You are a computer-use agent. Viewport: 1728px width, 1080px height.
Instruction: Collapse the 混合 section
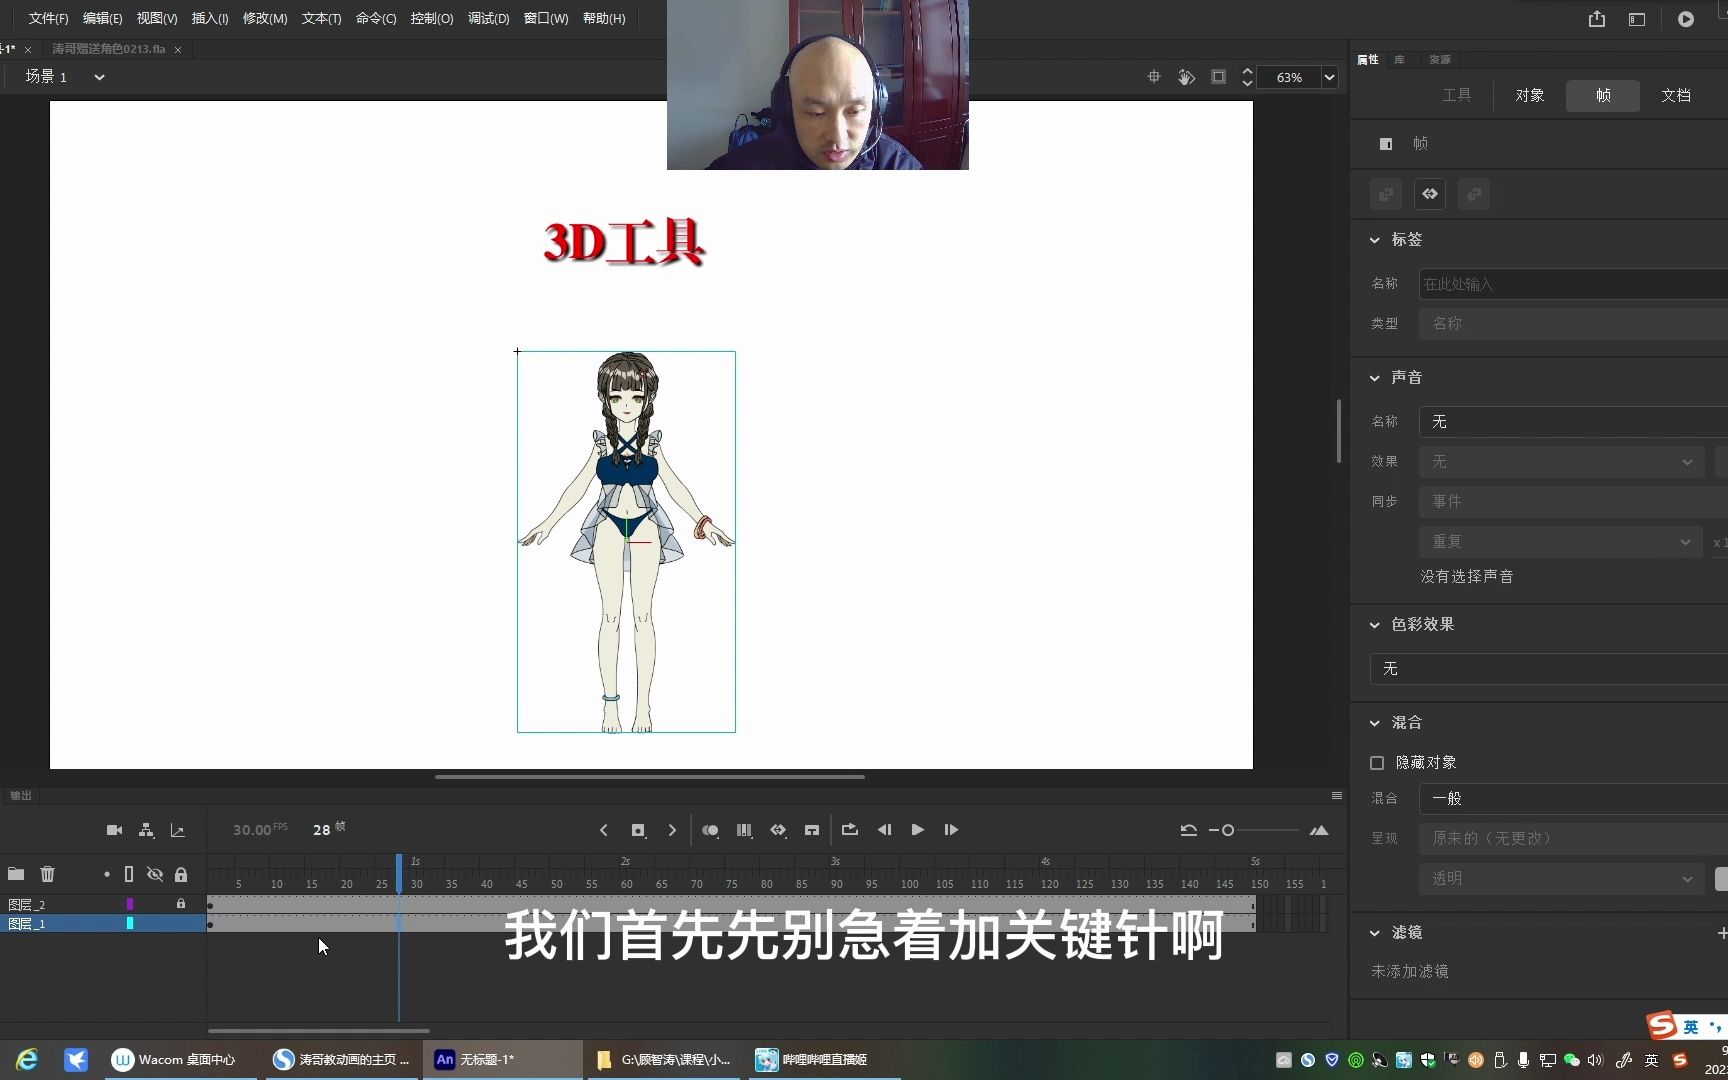[x=1375, y=723]
